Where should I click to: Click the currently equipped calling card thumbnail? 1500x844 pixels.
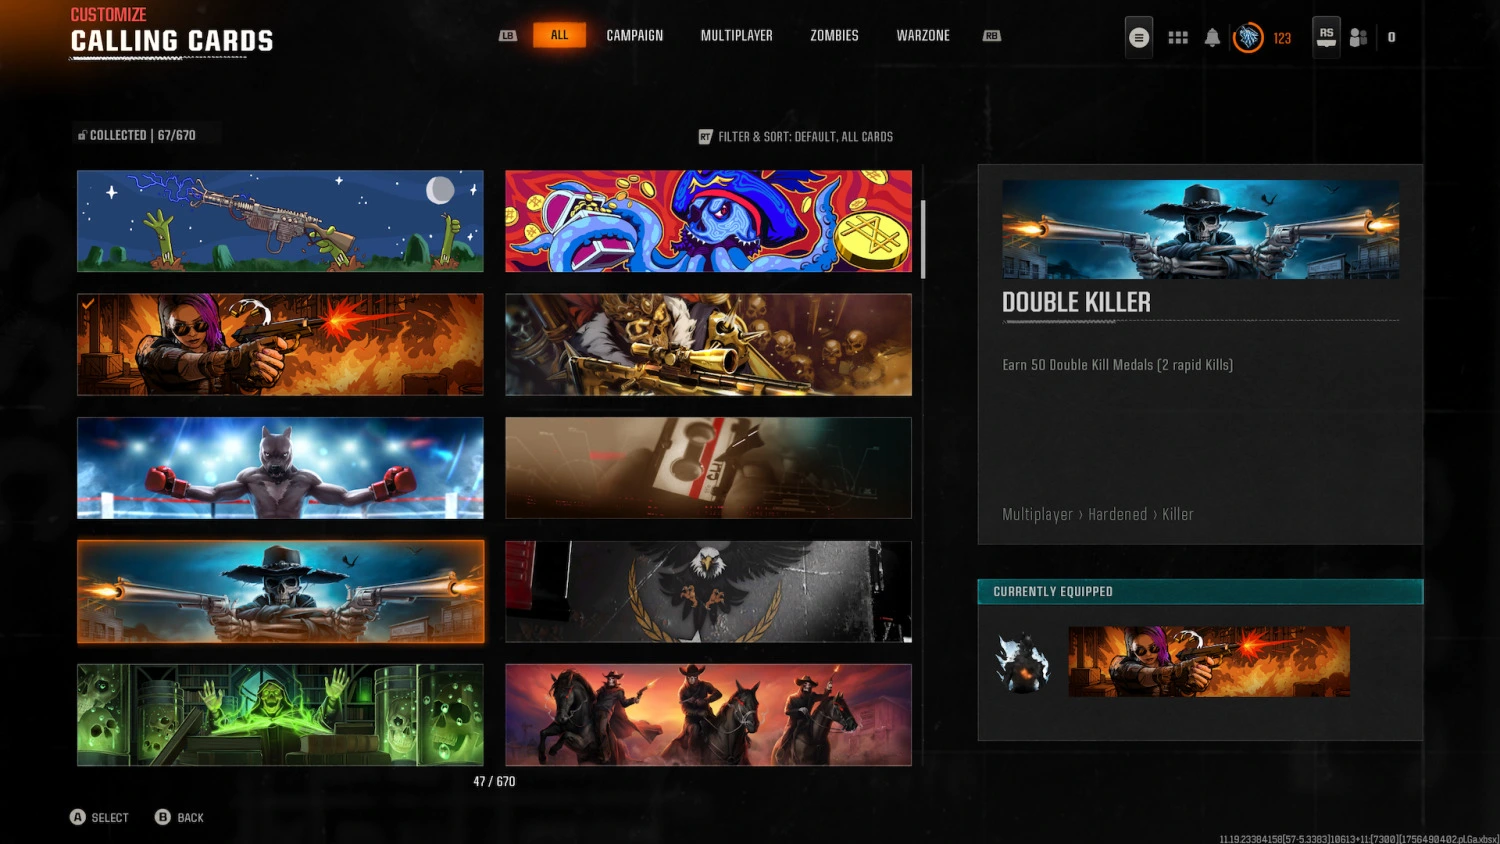(1209, 662)
